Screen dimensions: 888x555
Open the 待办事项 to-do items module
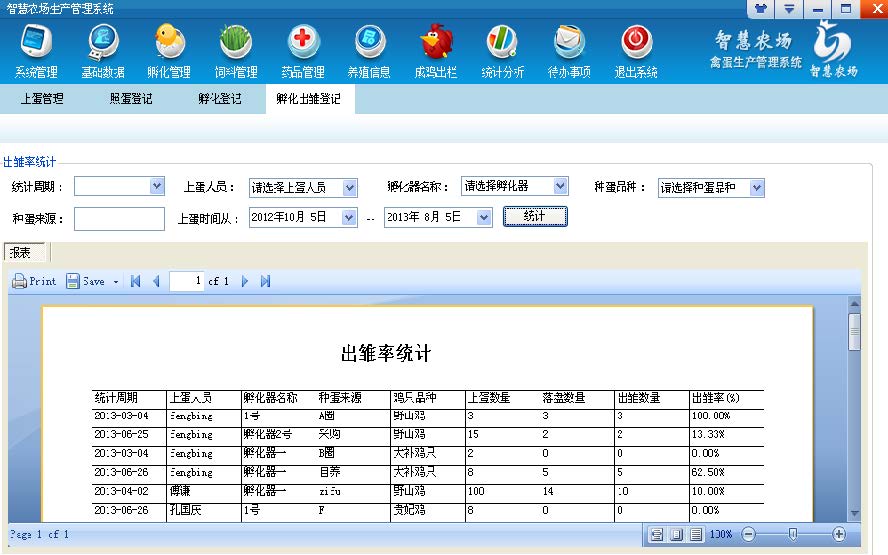pyautogui.click(x=569, y=50)
